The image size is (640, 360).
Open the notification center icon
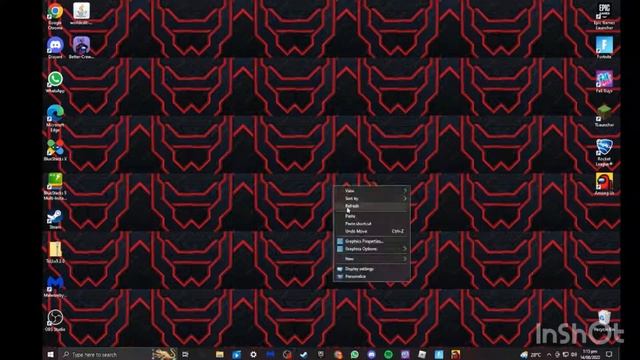point(609,354)
